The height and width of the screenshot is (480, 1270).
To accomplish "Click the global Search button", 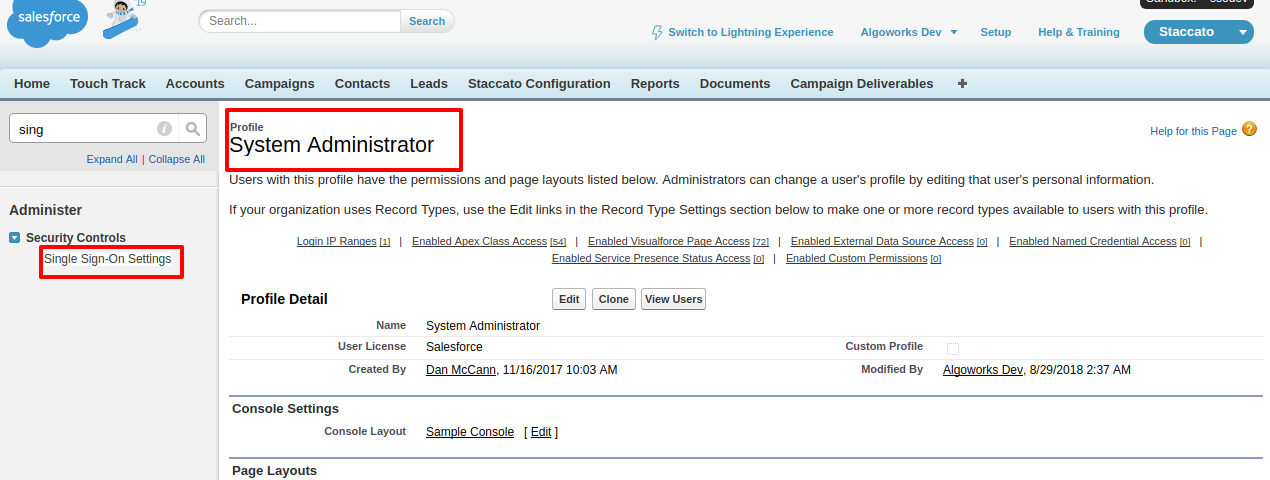I will coord(427,21).
